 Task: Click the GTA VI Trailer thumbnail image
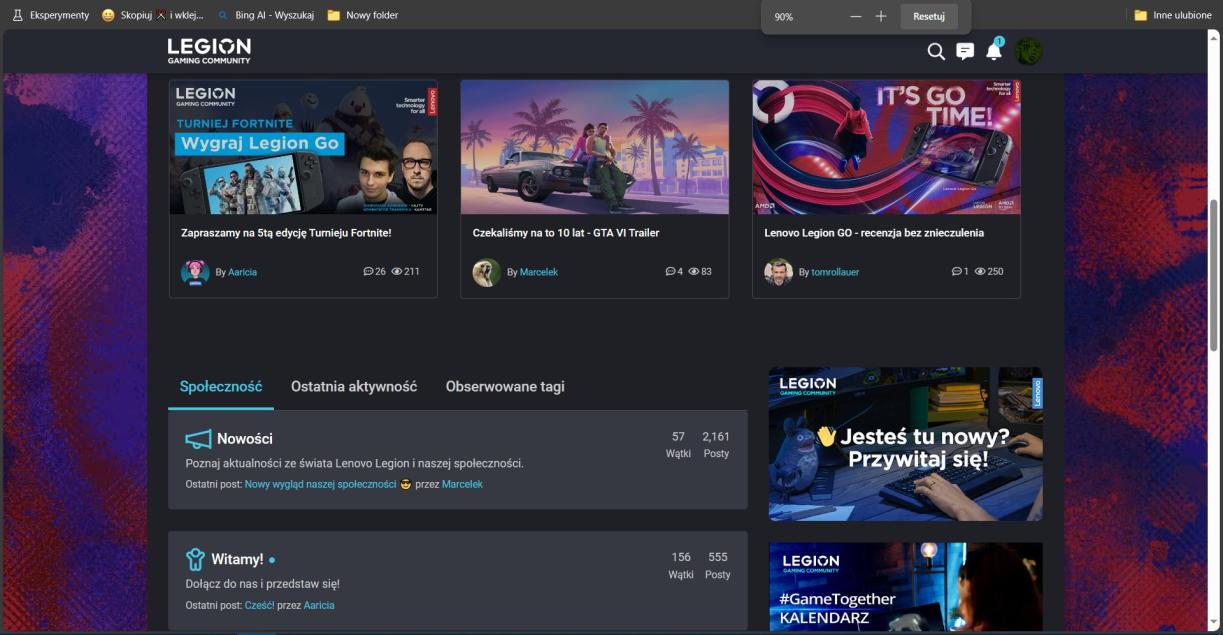pos(594,147)
